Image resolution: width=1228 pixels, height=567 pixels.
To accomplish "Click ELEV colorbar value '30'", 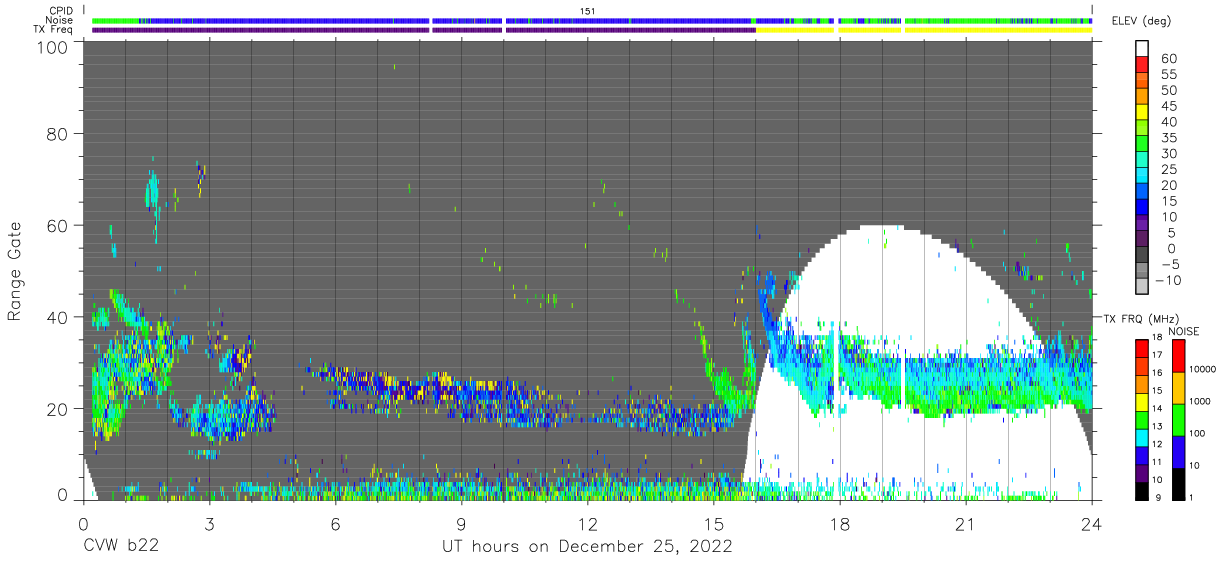I will [1170, 153].
